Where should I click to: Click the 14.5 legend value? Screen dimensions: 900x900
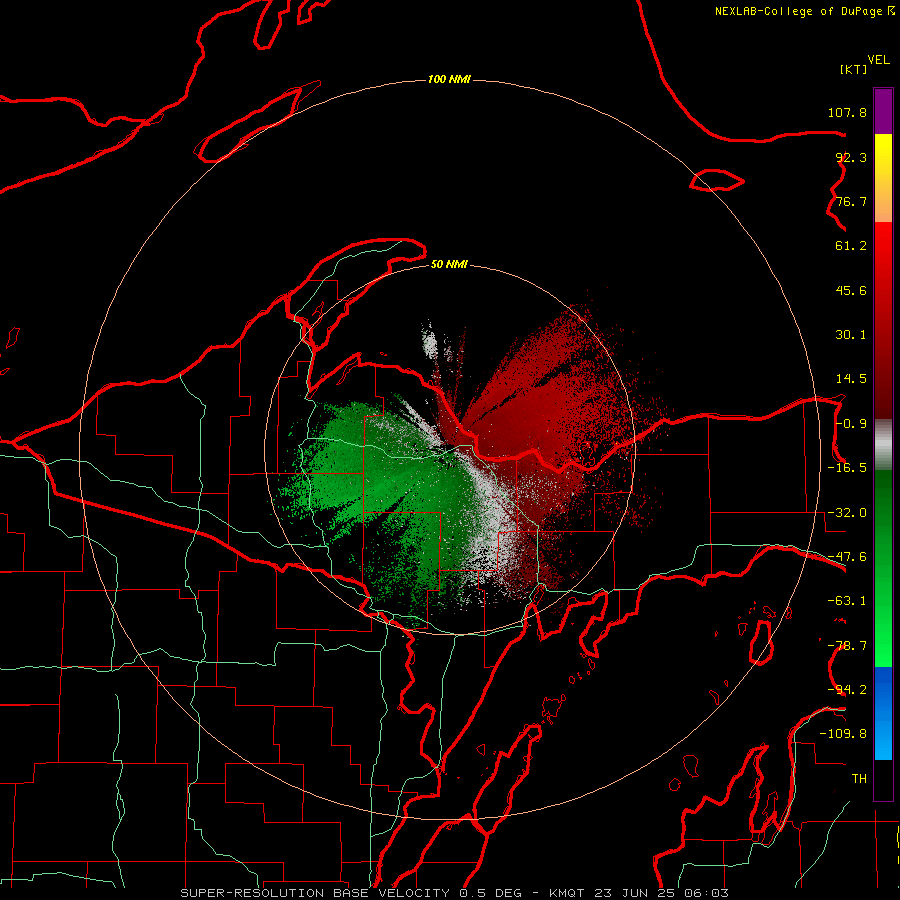[x=851, y=379]
